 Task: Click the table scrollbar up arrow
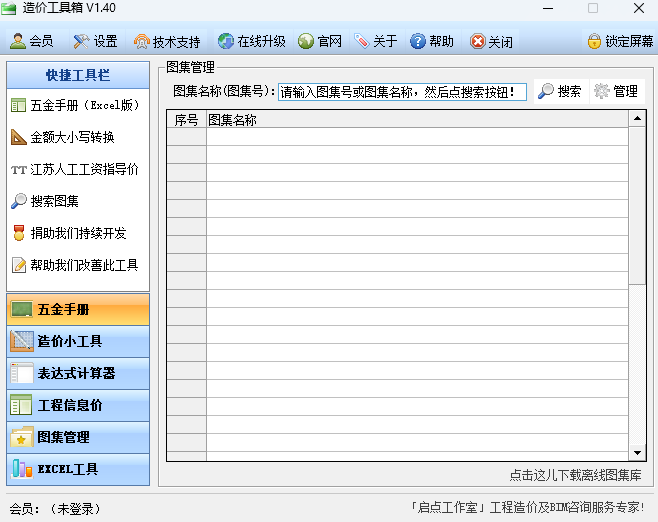click(637, 119)
